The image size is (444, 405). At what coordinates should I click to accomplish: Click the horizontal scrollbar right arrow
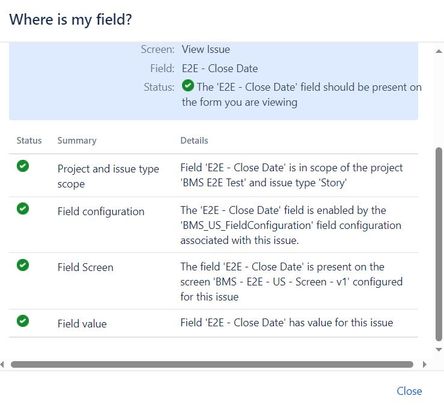[424, 364]
